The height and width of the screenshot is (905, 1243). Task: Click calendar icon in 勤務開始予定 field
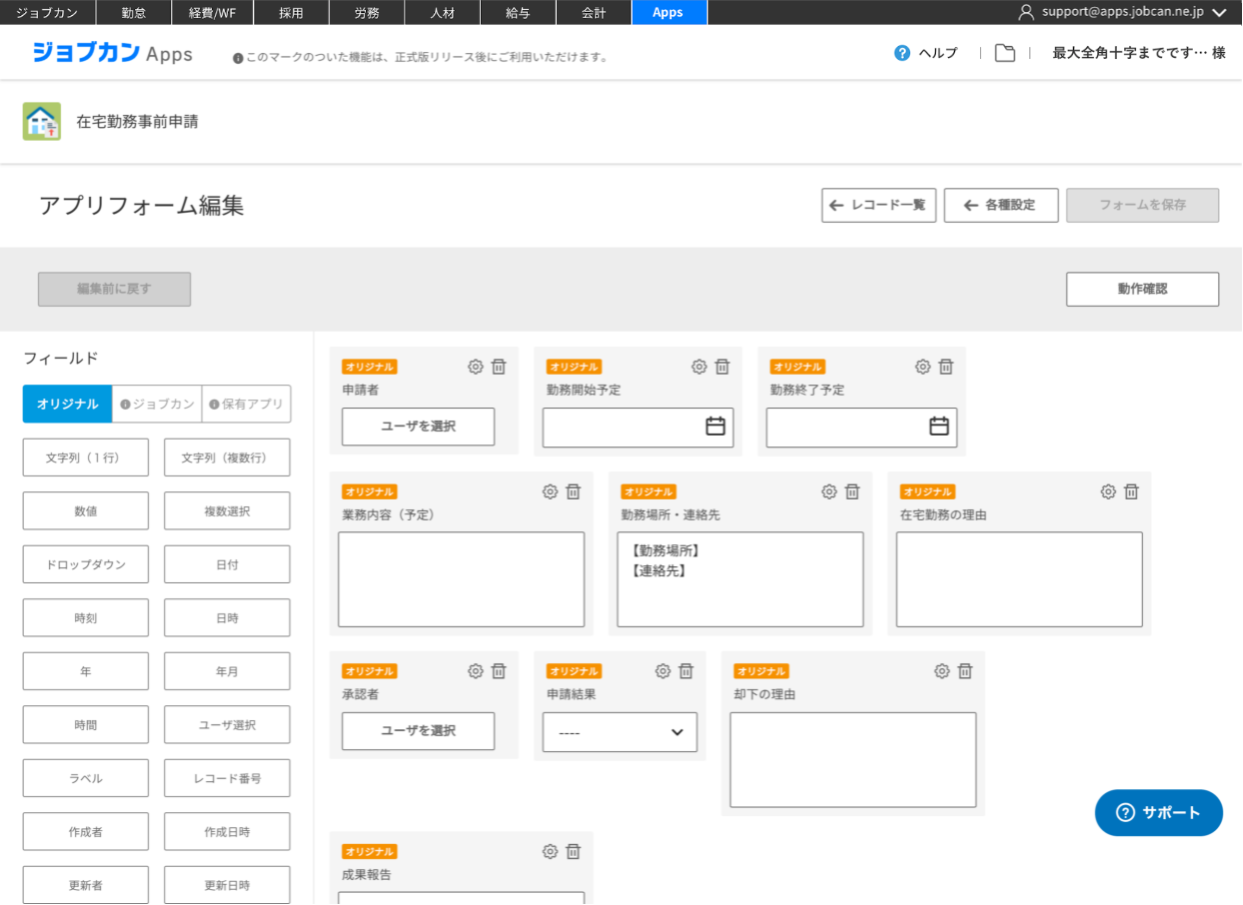point(715,427)
